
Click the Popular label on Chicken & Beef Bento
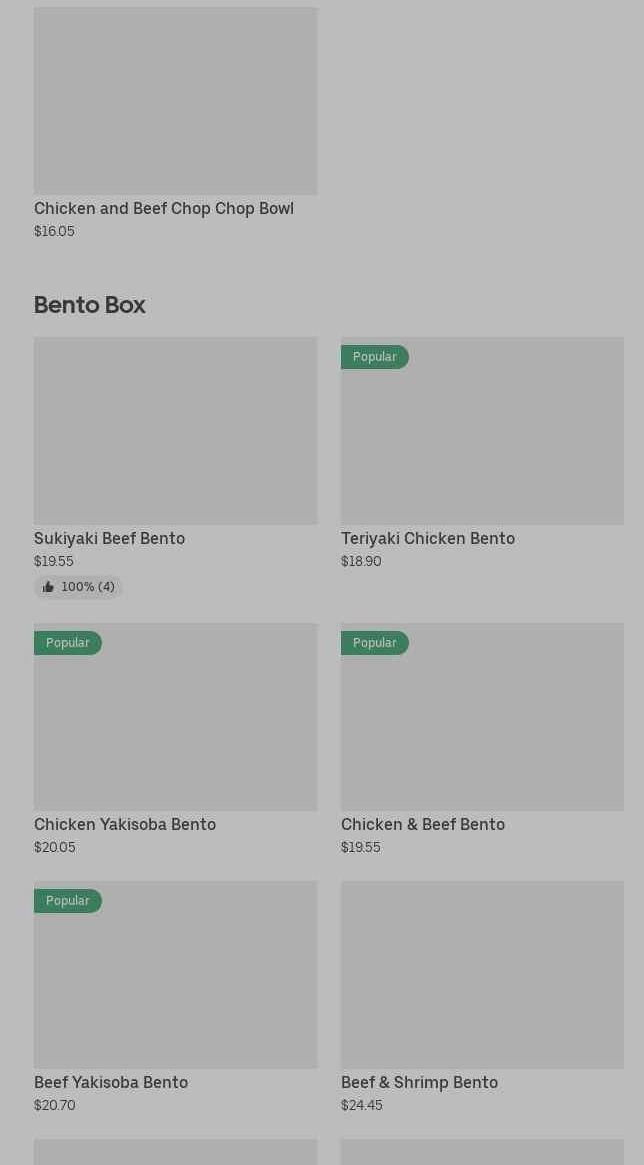374,643
